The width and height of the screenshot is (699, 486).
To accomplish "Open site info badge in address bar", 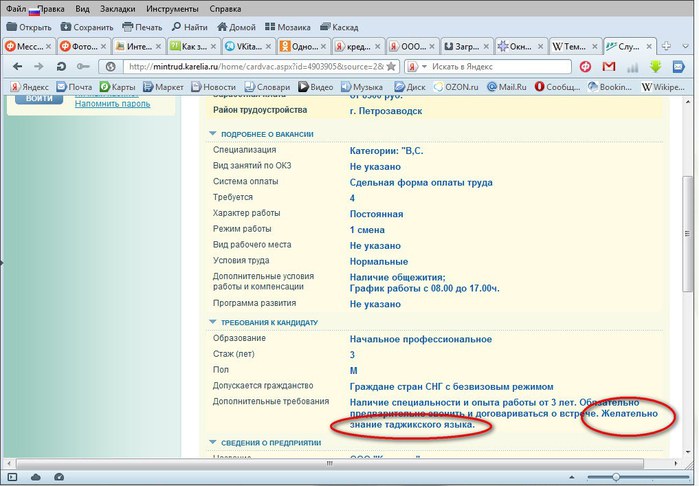I will (x=111, y=66).
